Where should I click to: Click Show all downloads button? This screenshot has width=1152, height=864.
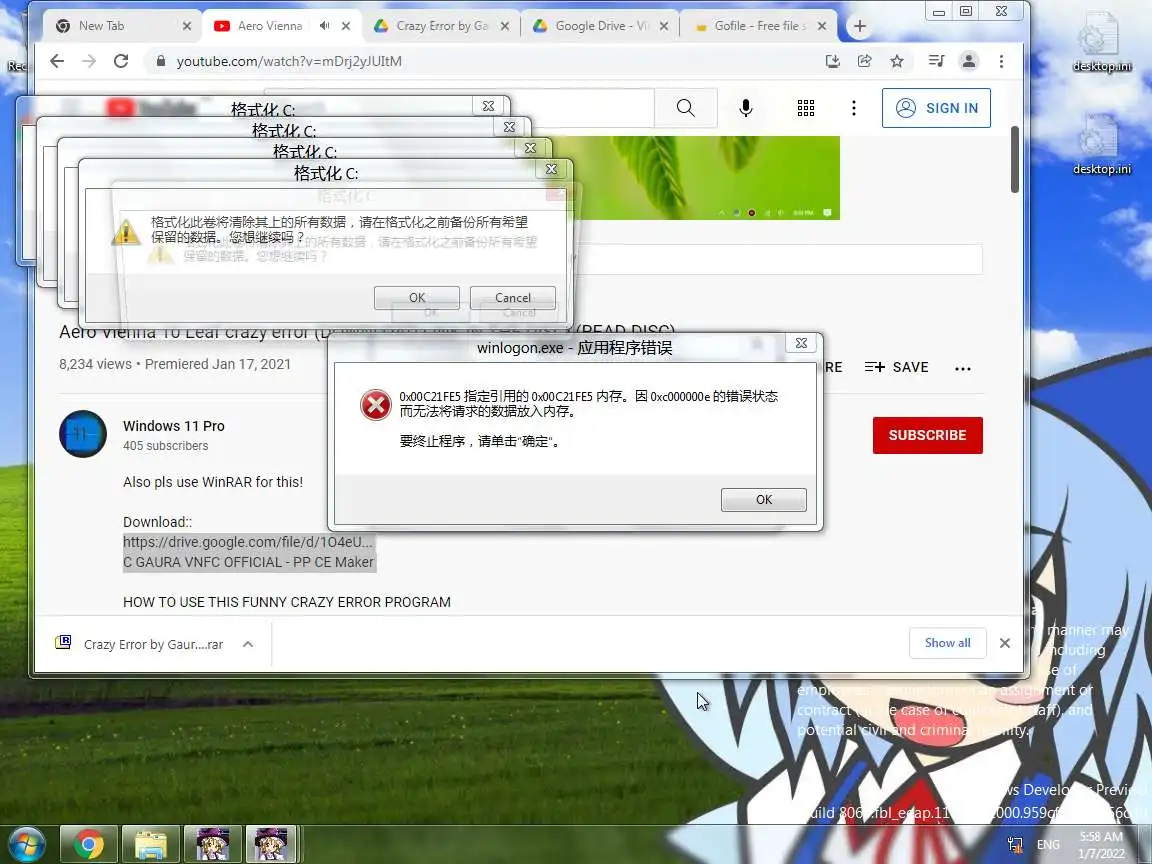pyautogui.click(x=947, y=643)
